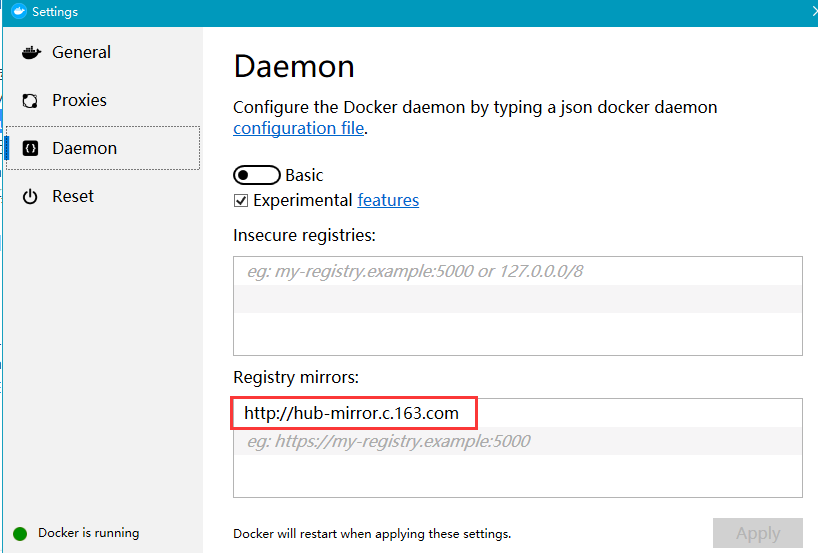818x553 pixels.
Task: Click the empty Registry mirrors placeholder row
Action: click(x=517, y=441)
